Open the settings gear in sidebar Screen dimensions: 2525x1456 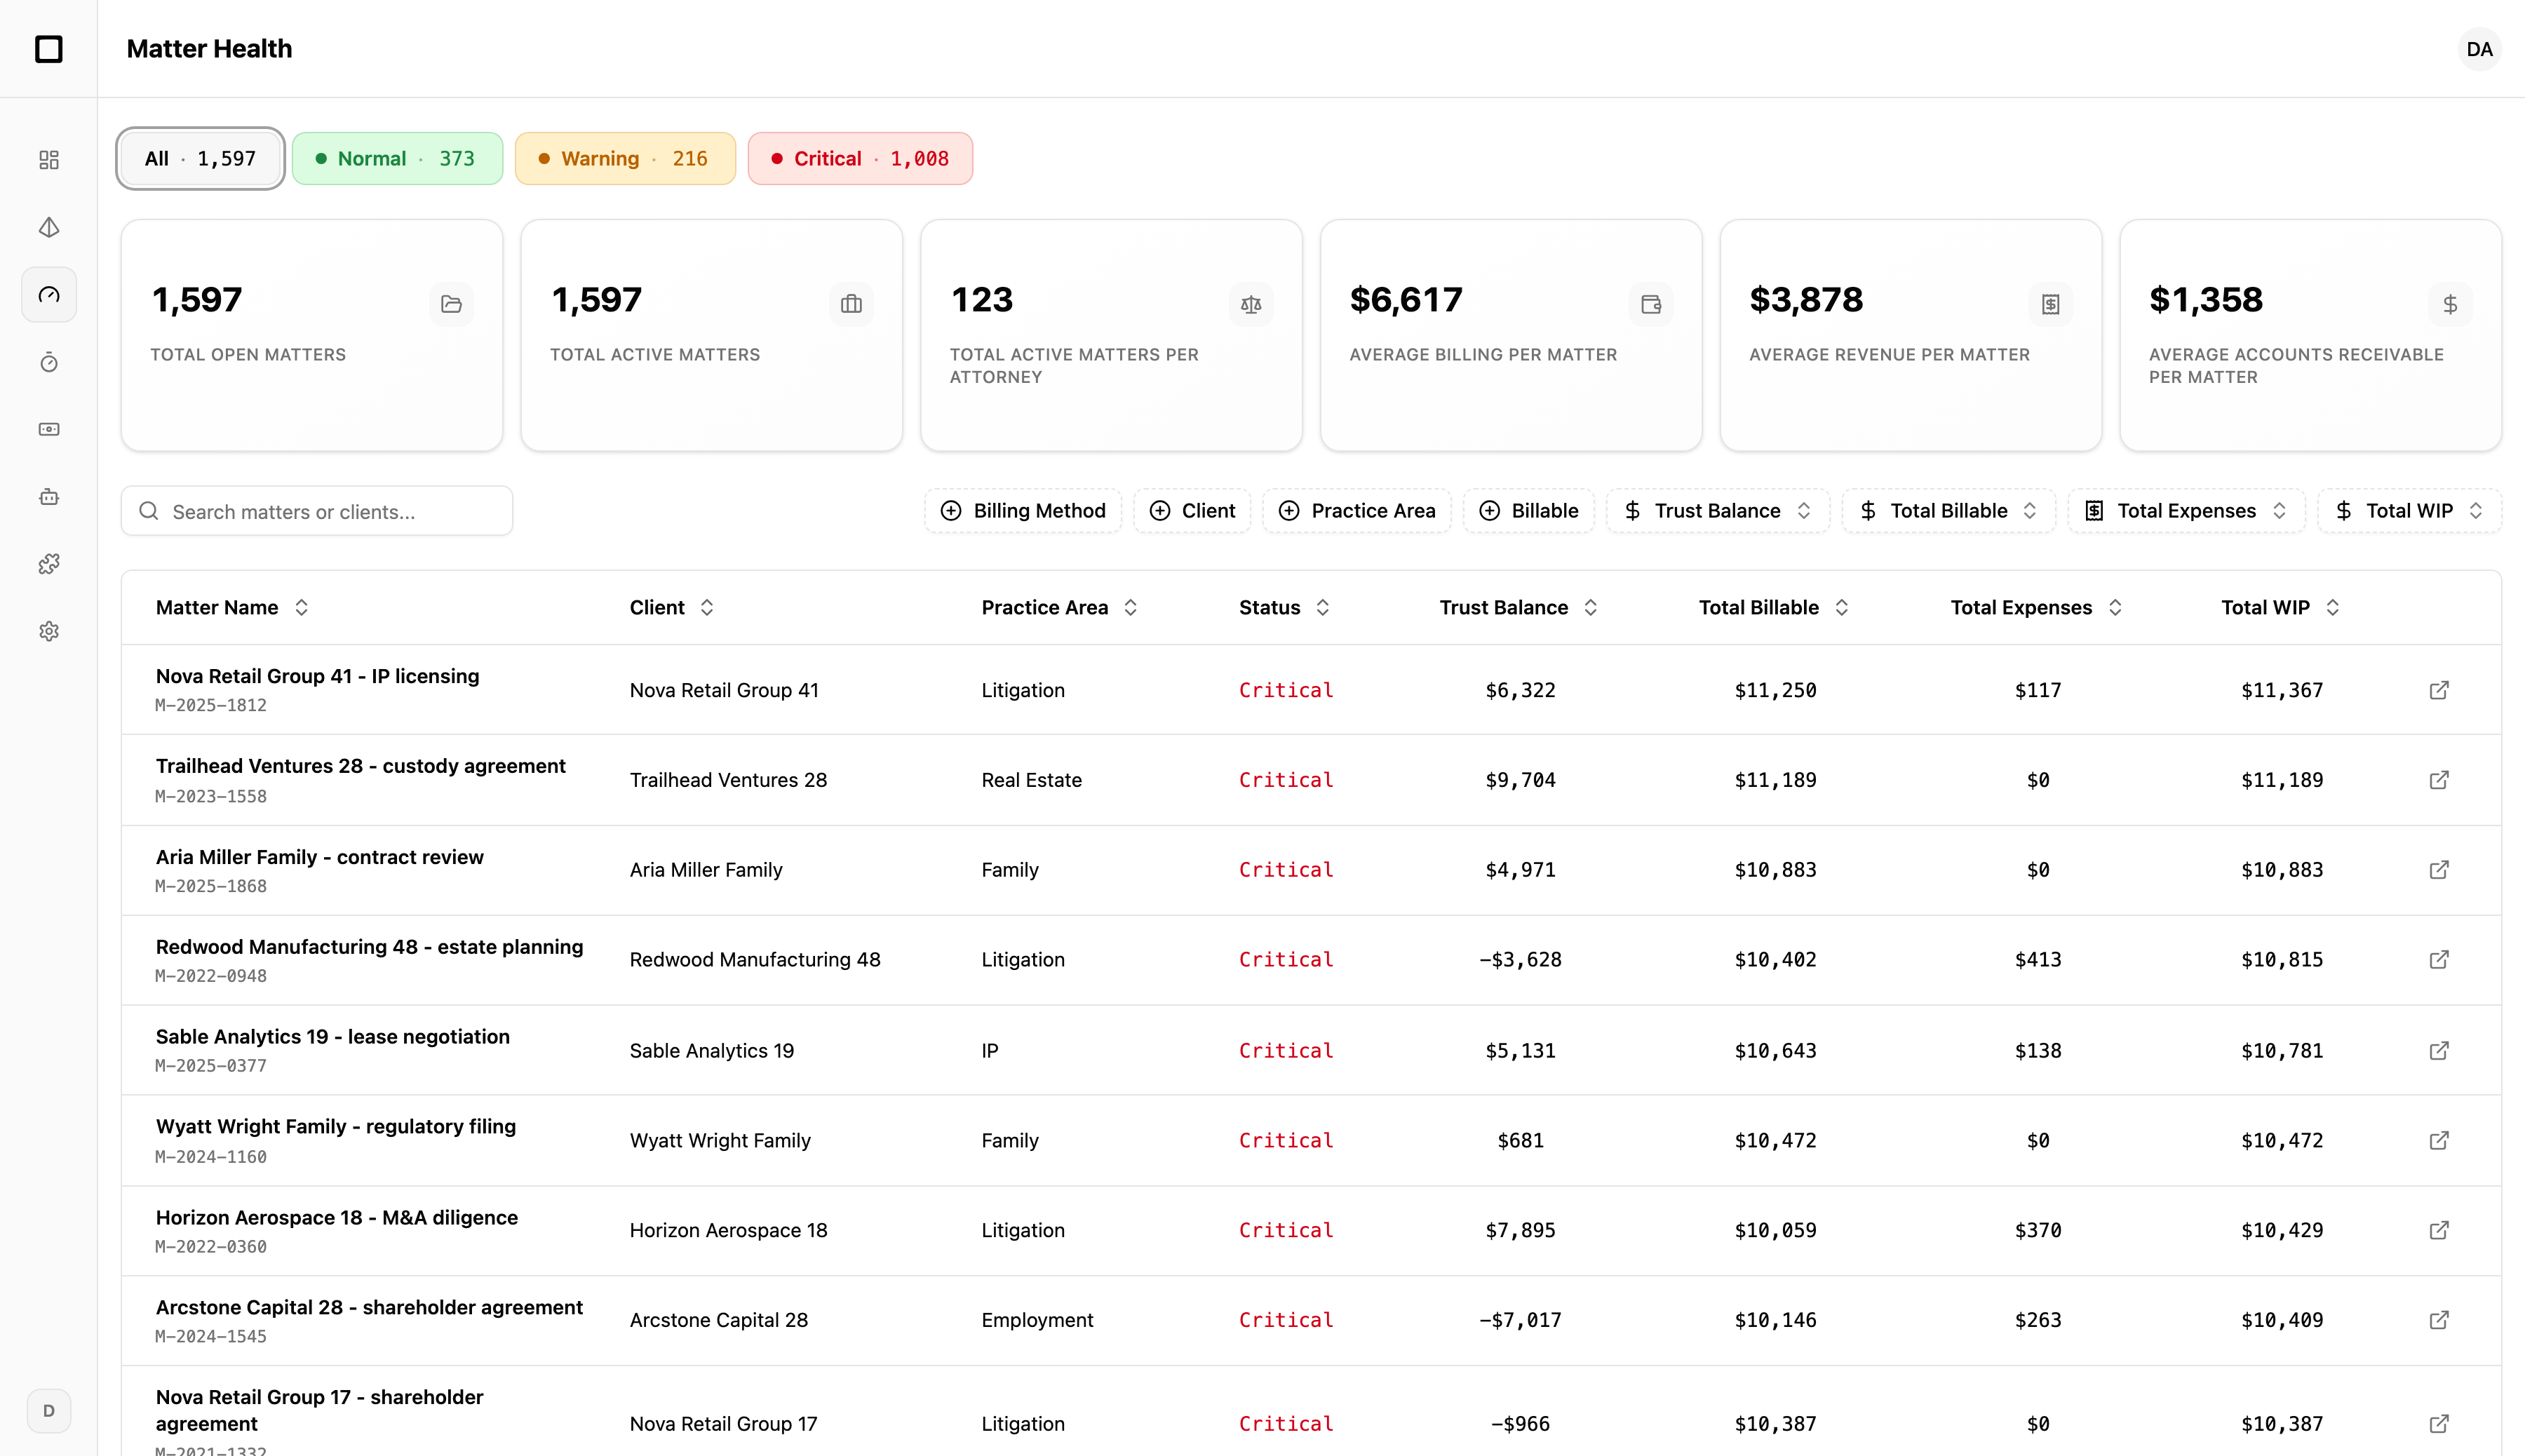click(x=49, y=631)
